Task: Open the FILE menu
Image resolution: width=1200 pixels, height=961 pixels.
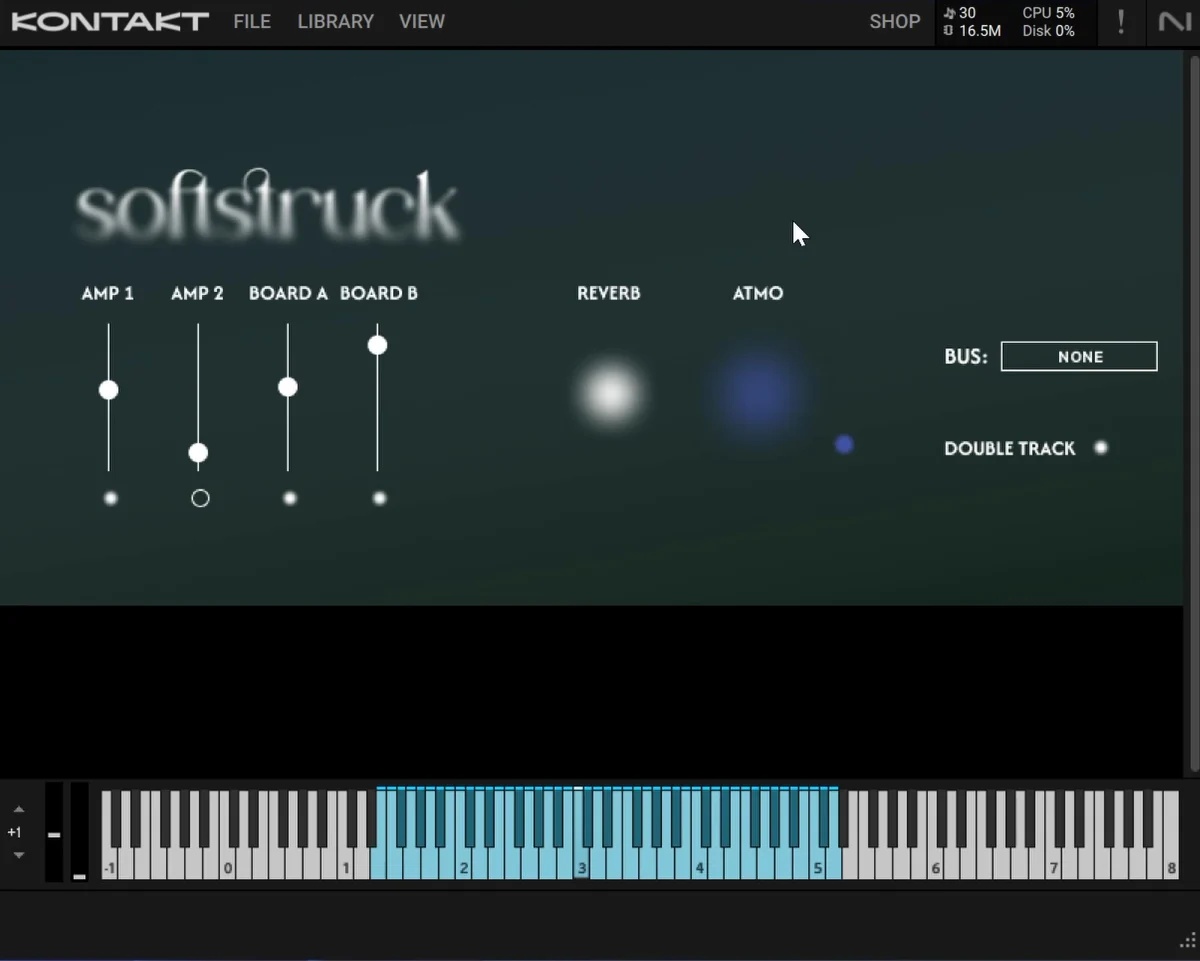Action: 251,21
